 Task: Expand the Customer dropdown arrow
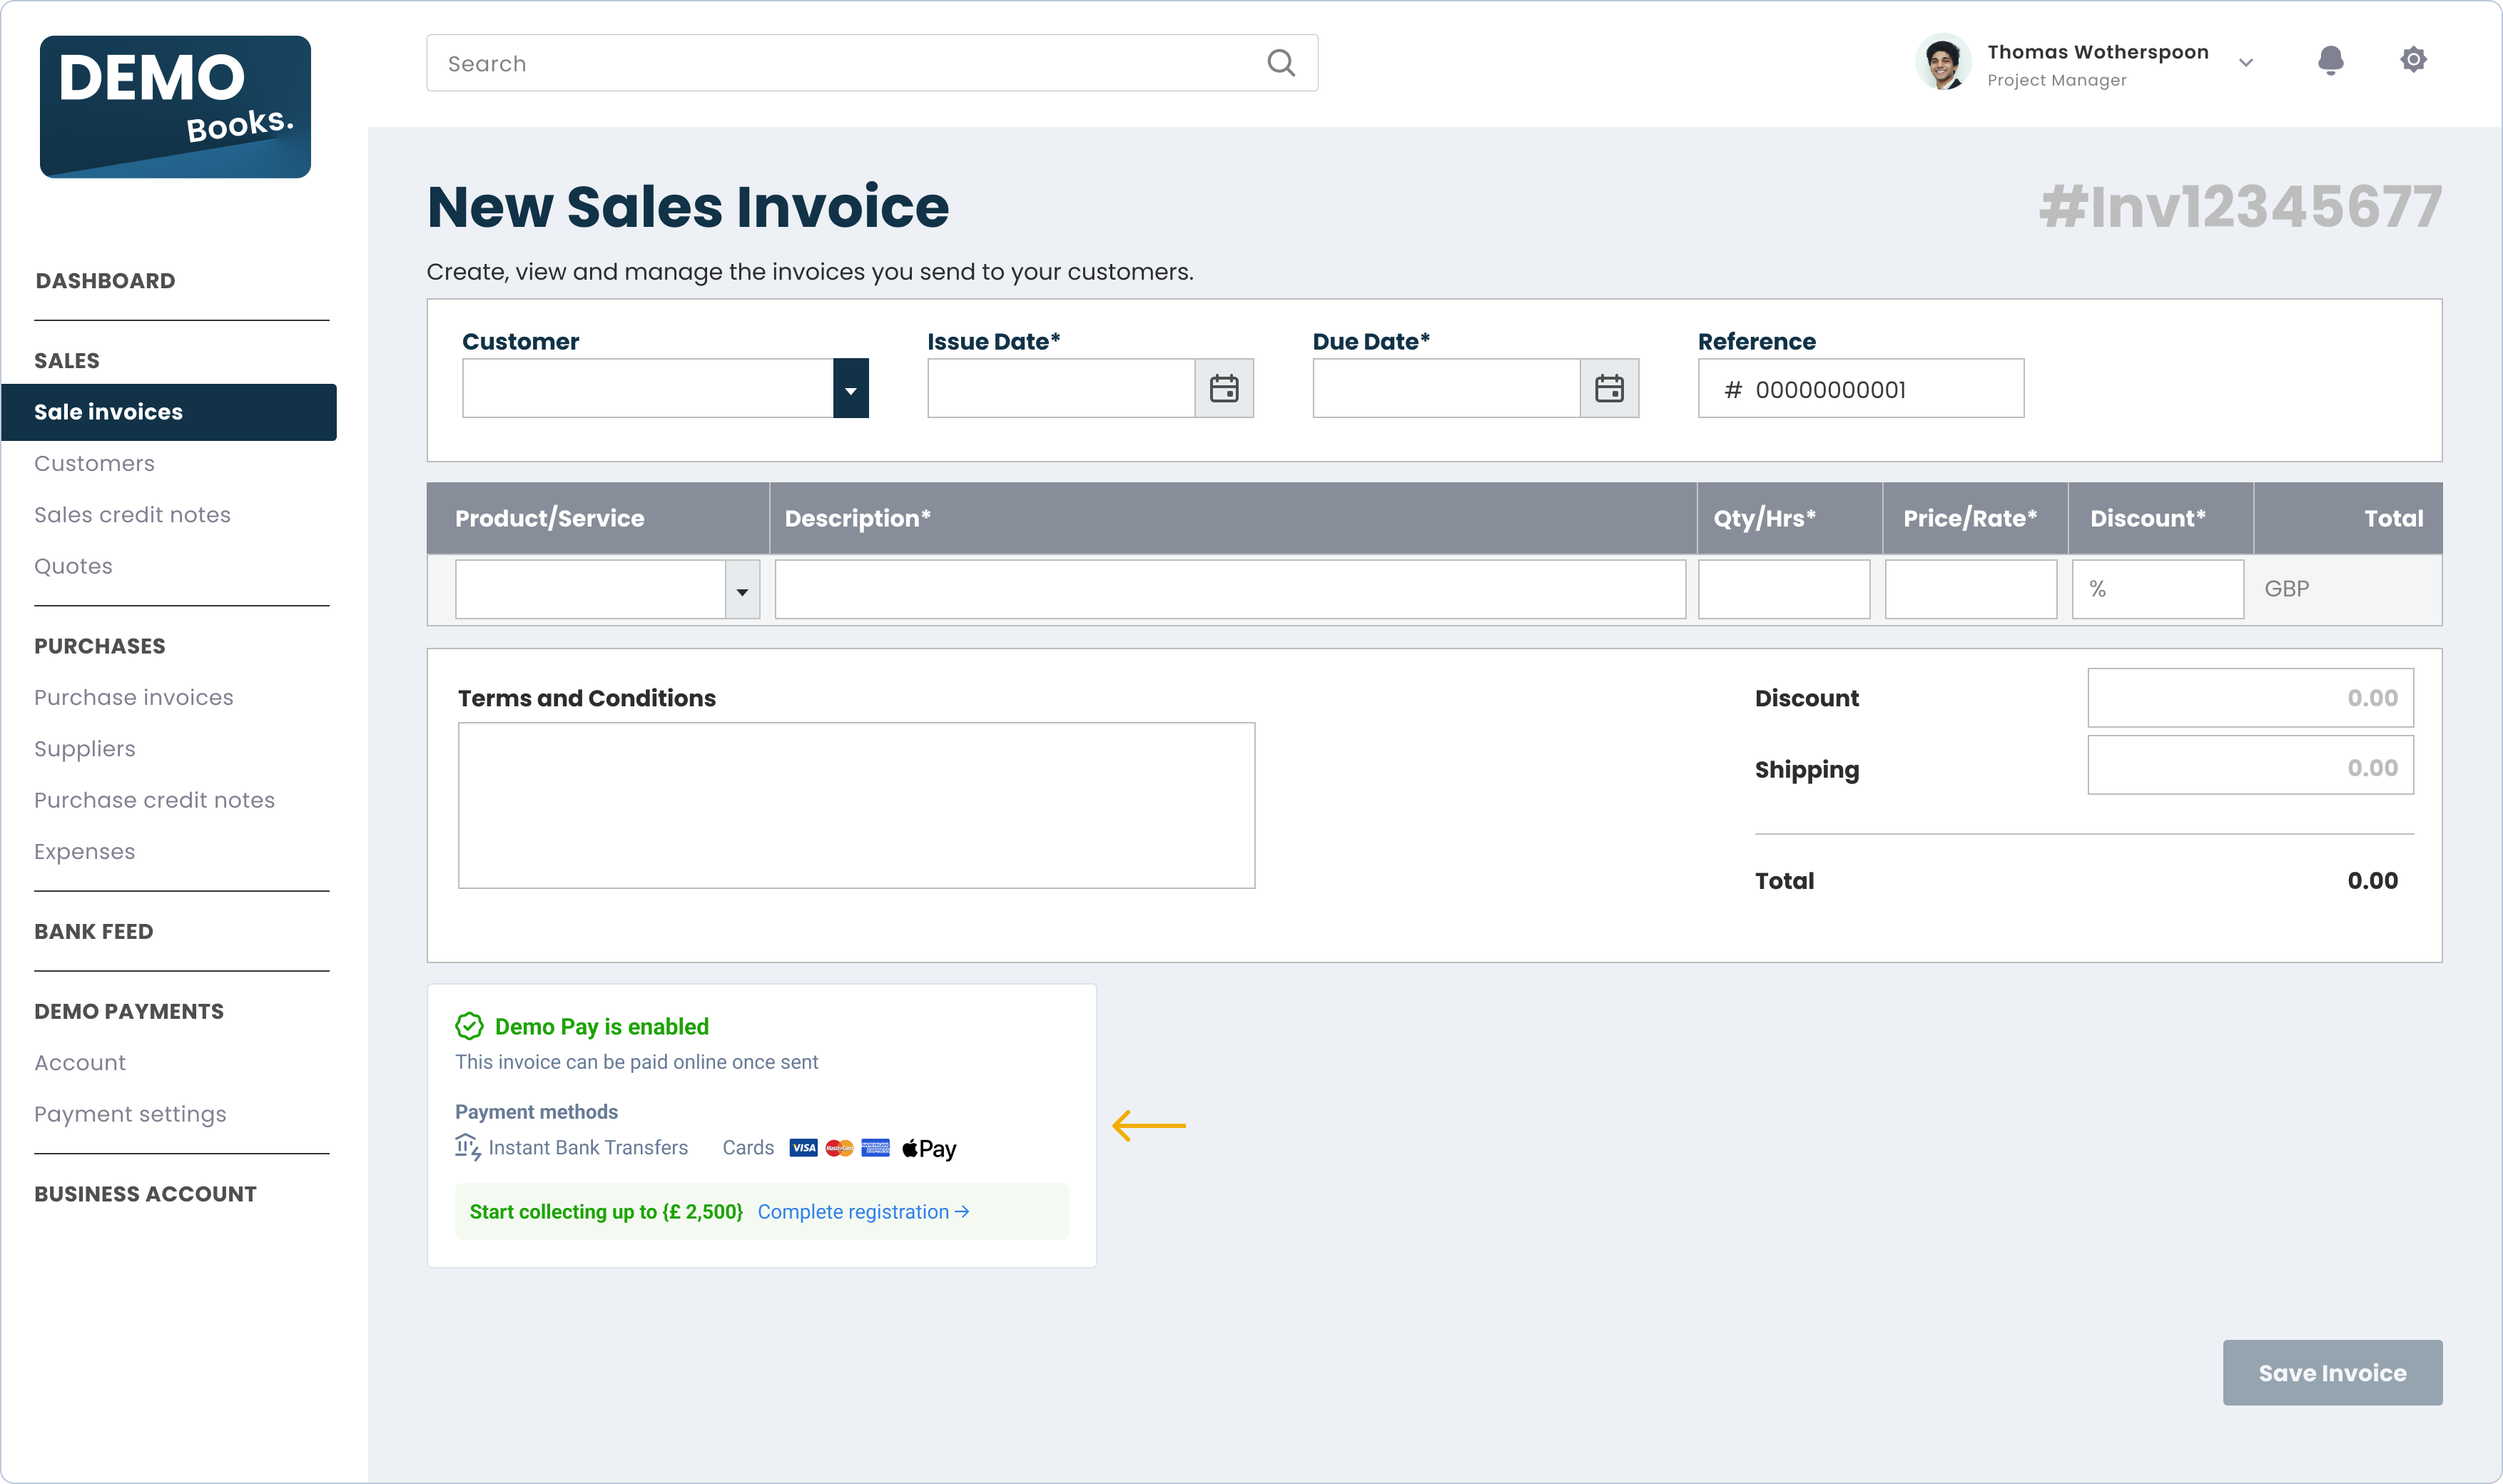[x=851, y=388]
